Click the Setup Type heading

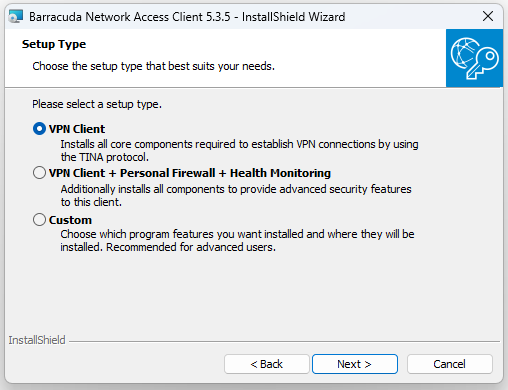coord(54,44)
